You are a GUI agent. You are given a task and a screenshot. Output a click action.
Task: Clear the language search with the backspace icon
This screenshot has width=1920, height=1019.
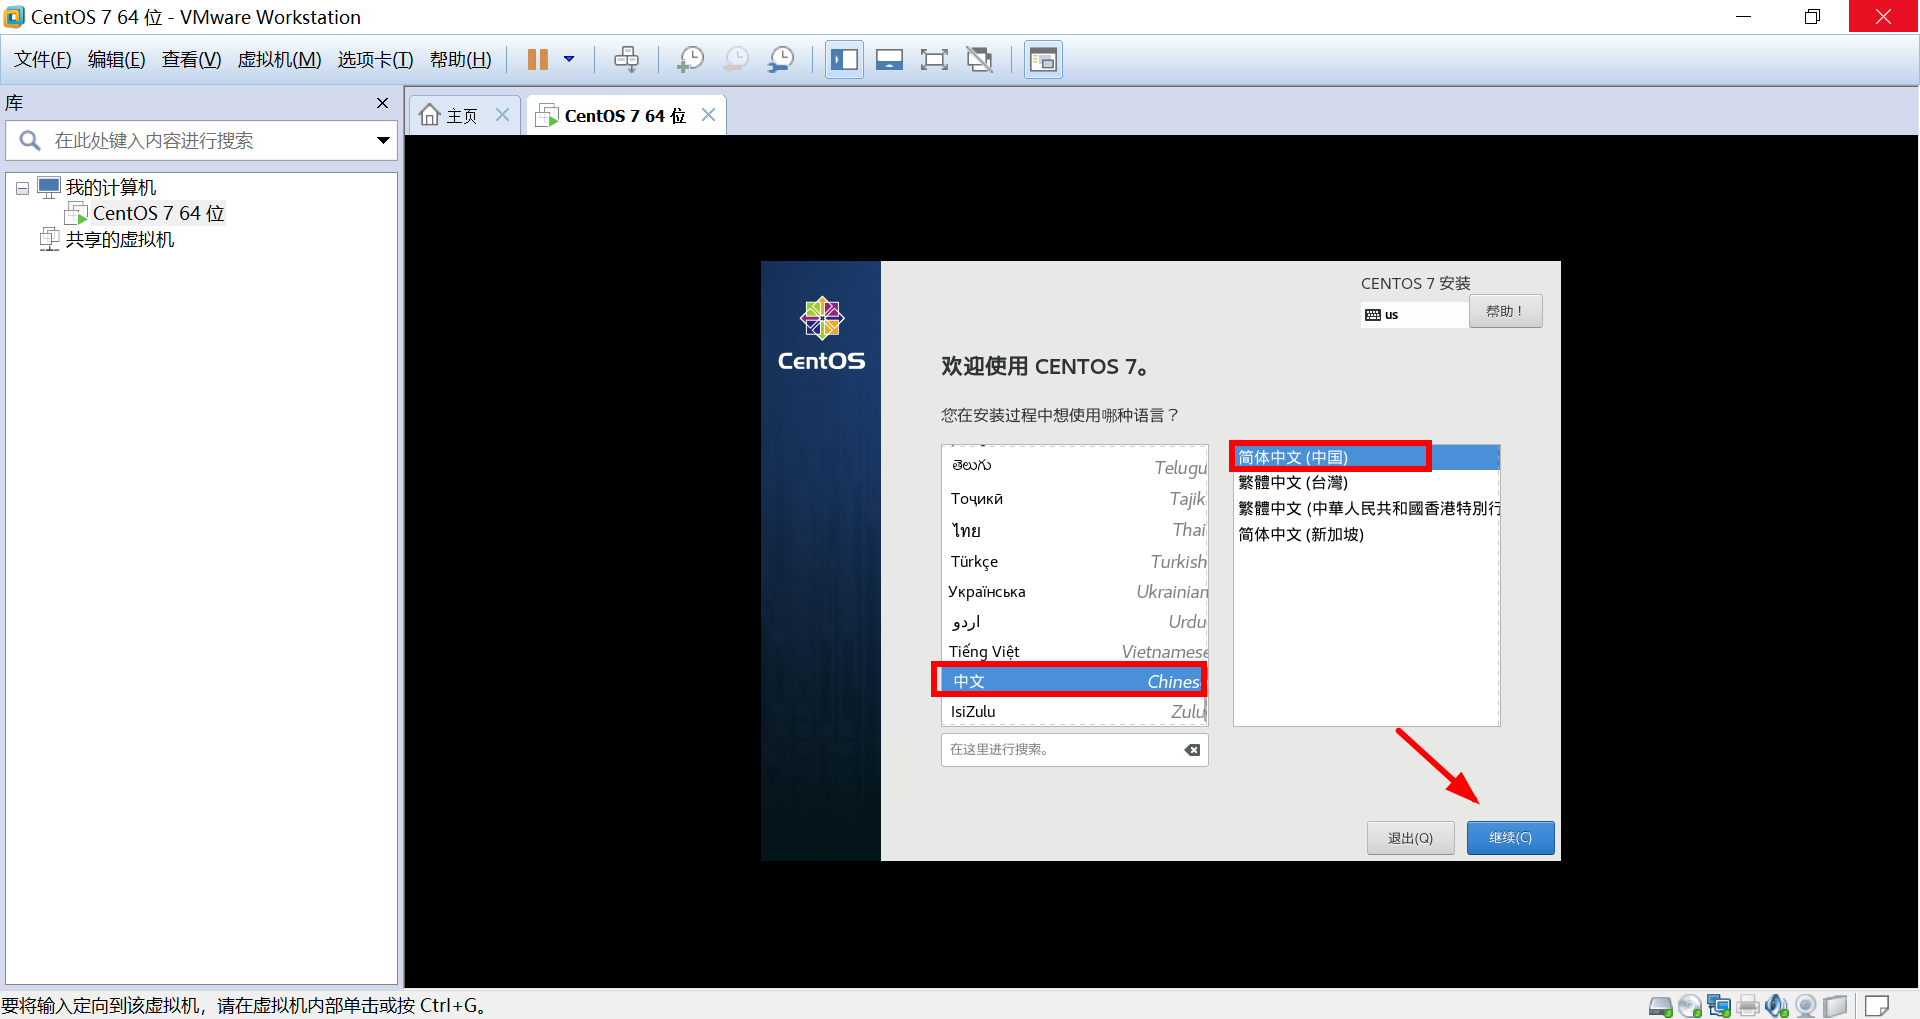(x=1192, y=750)
